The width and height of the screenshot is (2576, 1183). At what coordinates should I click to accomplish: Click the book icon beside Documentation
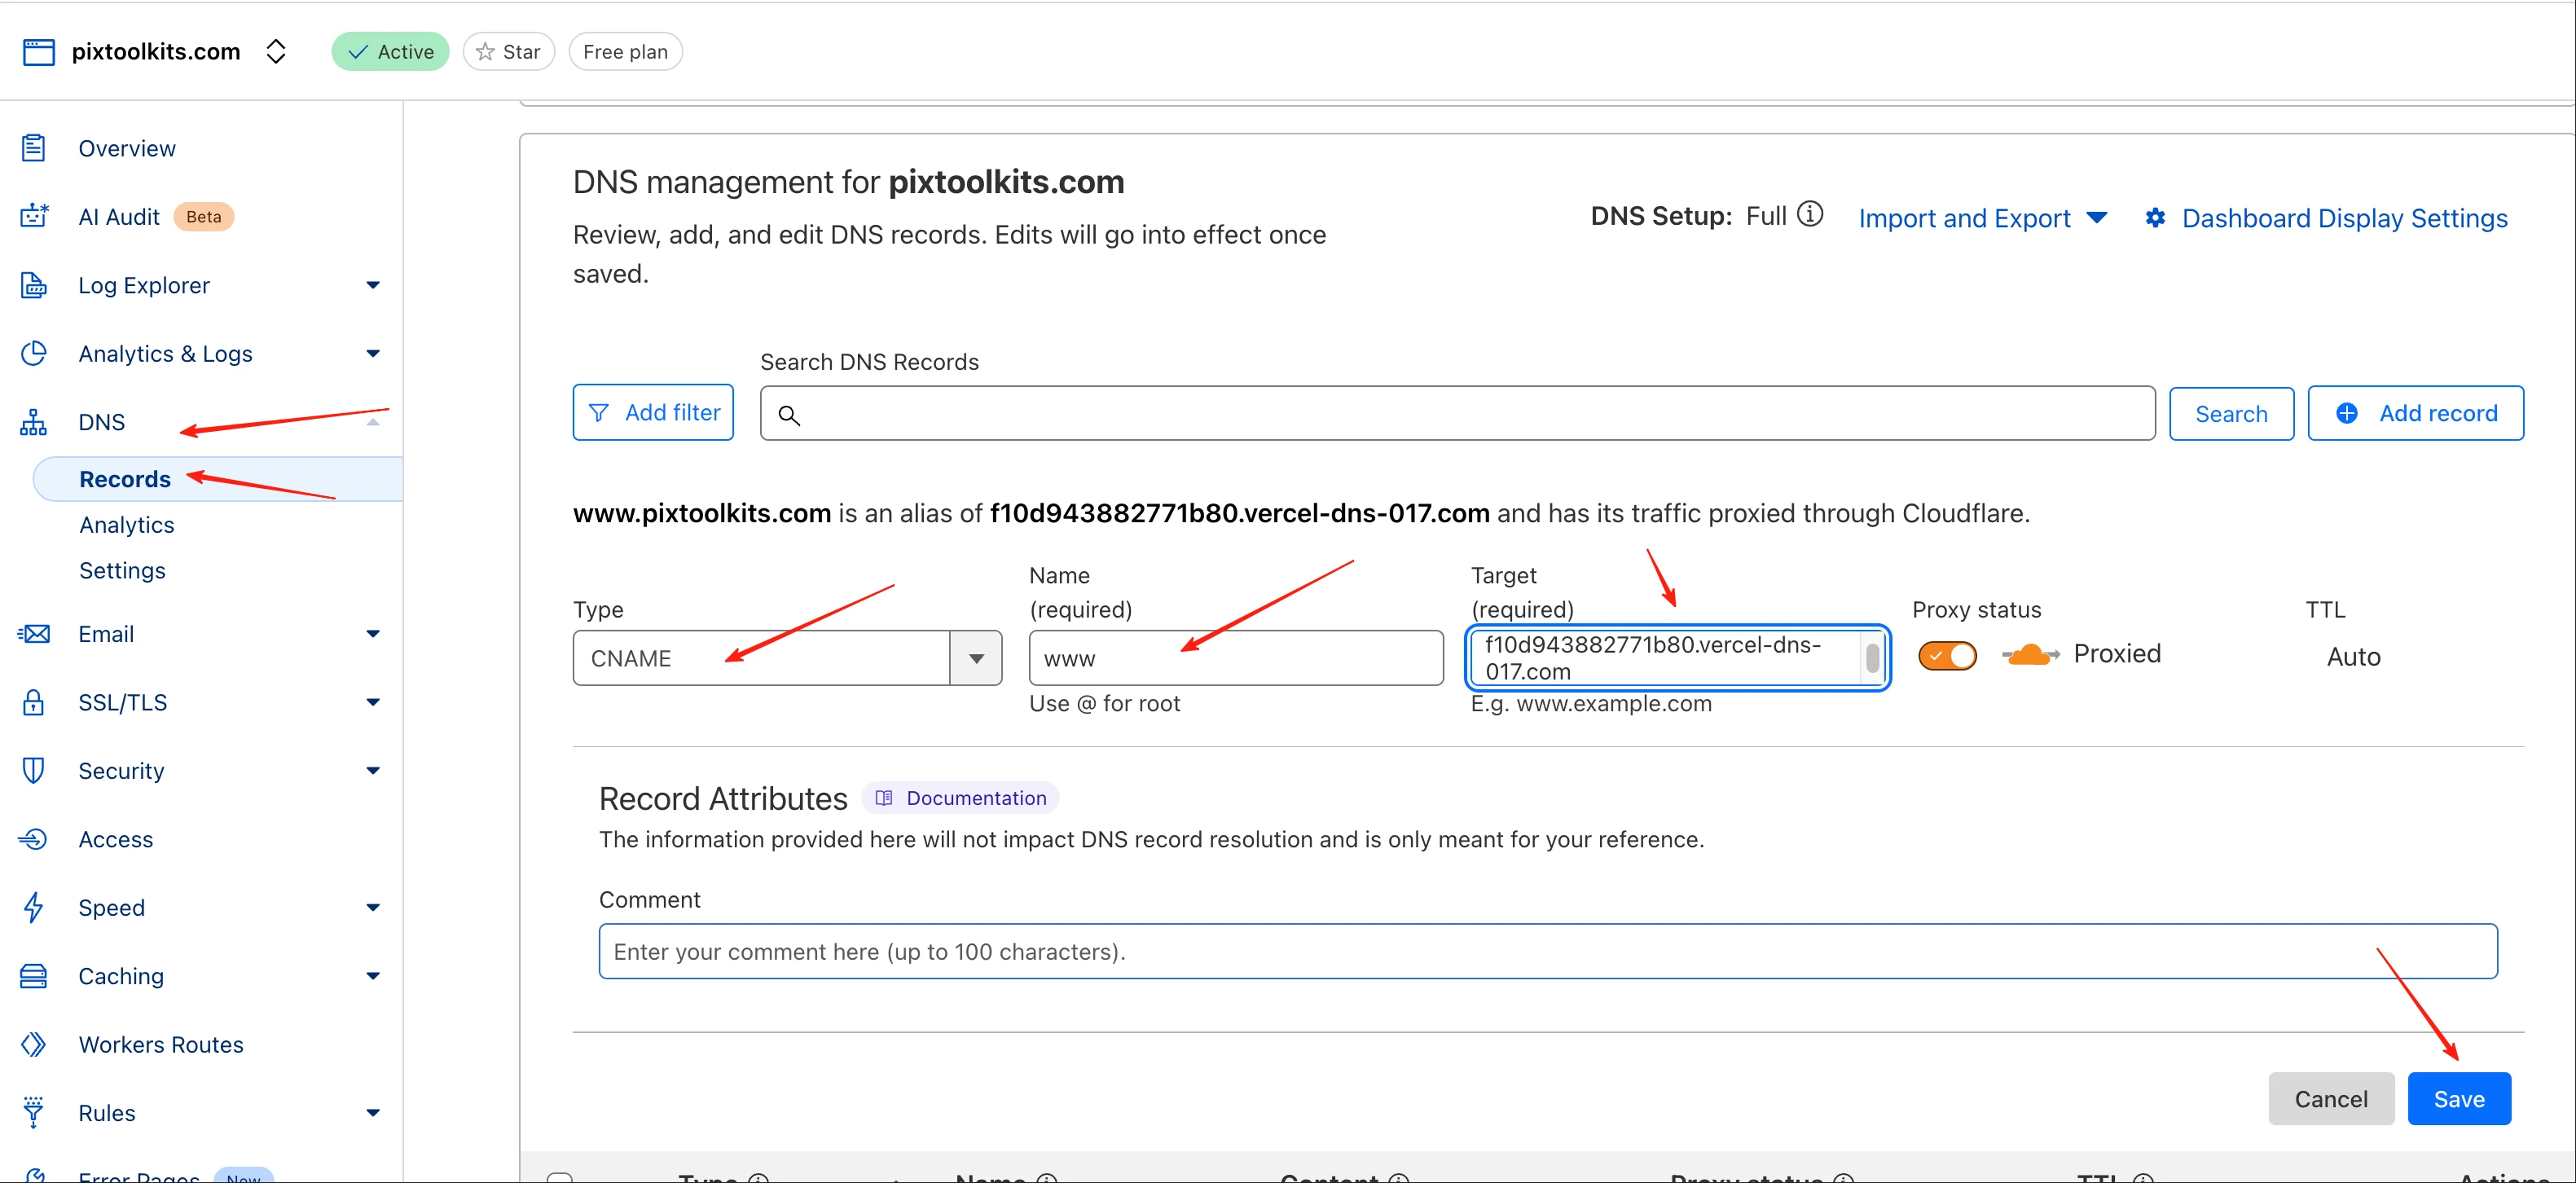tap(884, 798)
